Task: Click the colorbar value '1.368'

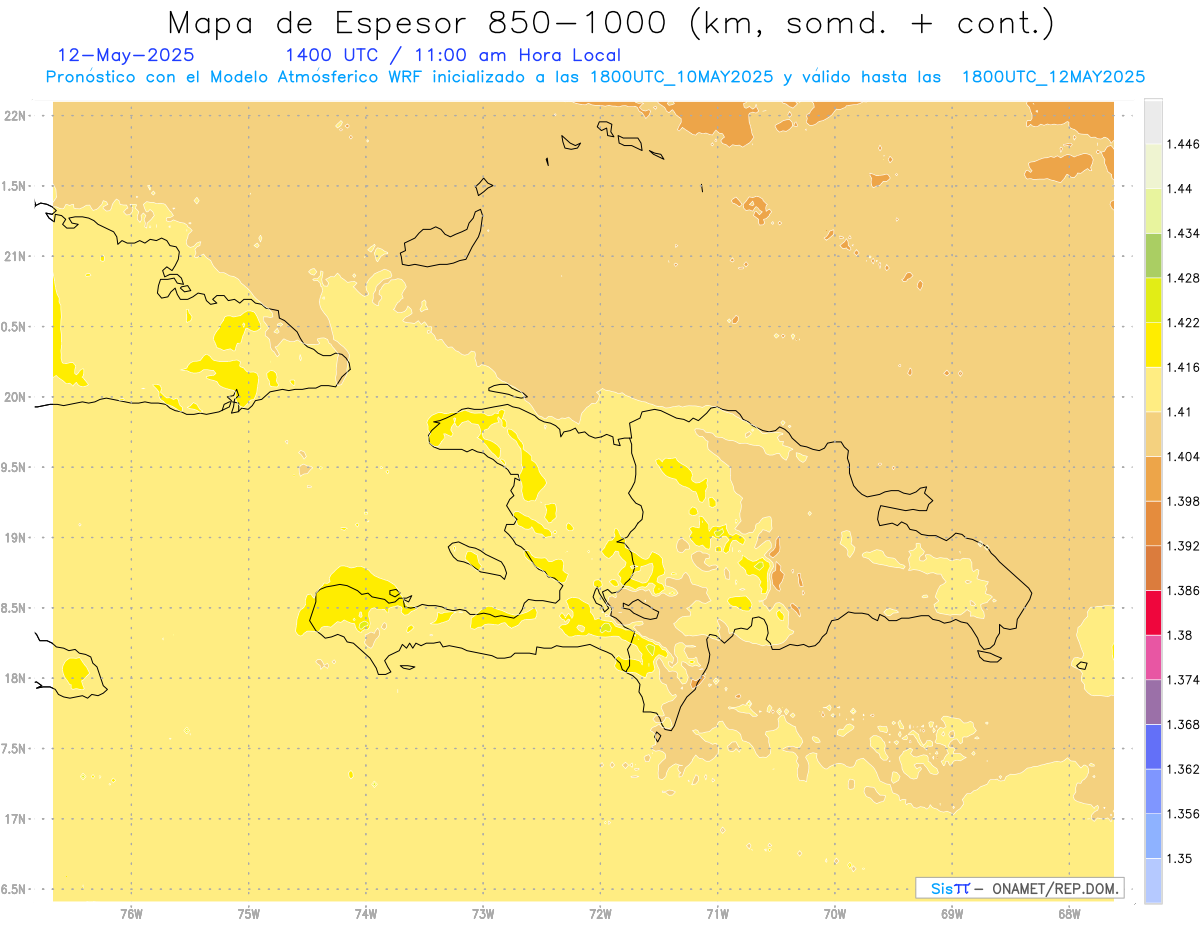Action: tap(1183, 724)
